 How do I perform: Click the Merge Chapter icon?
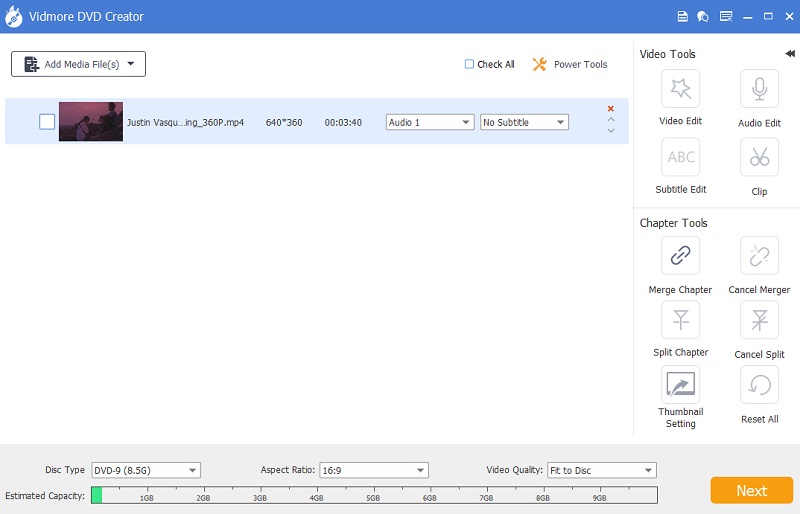[680, 256]
